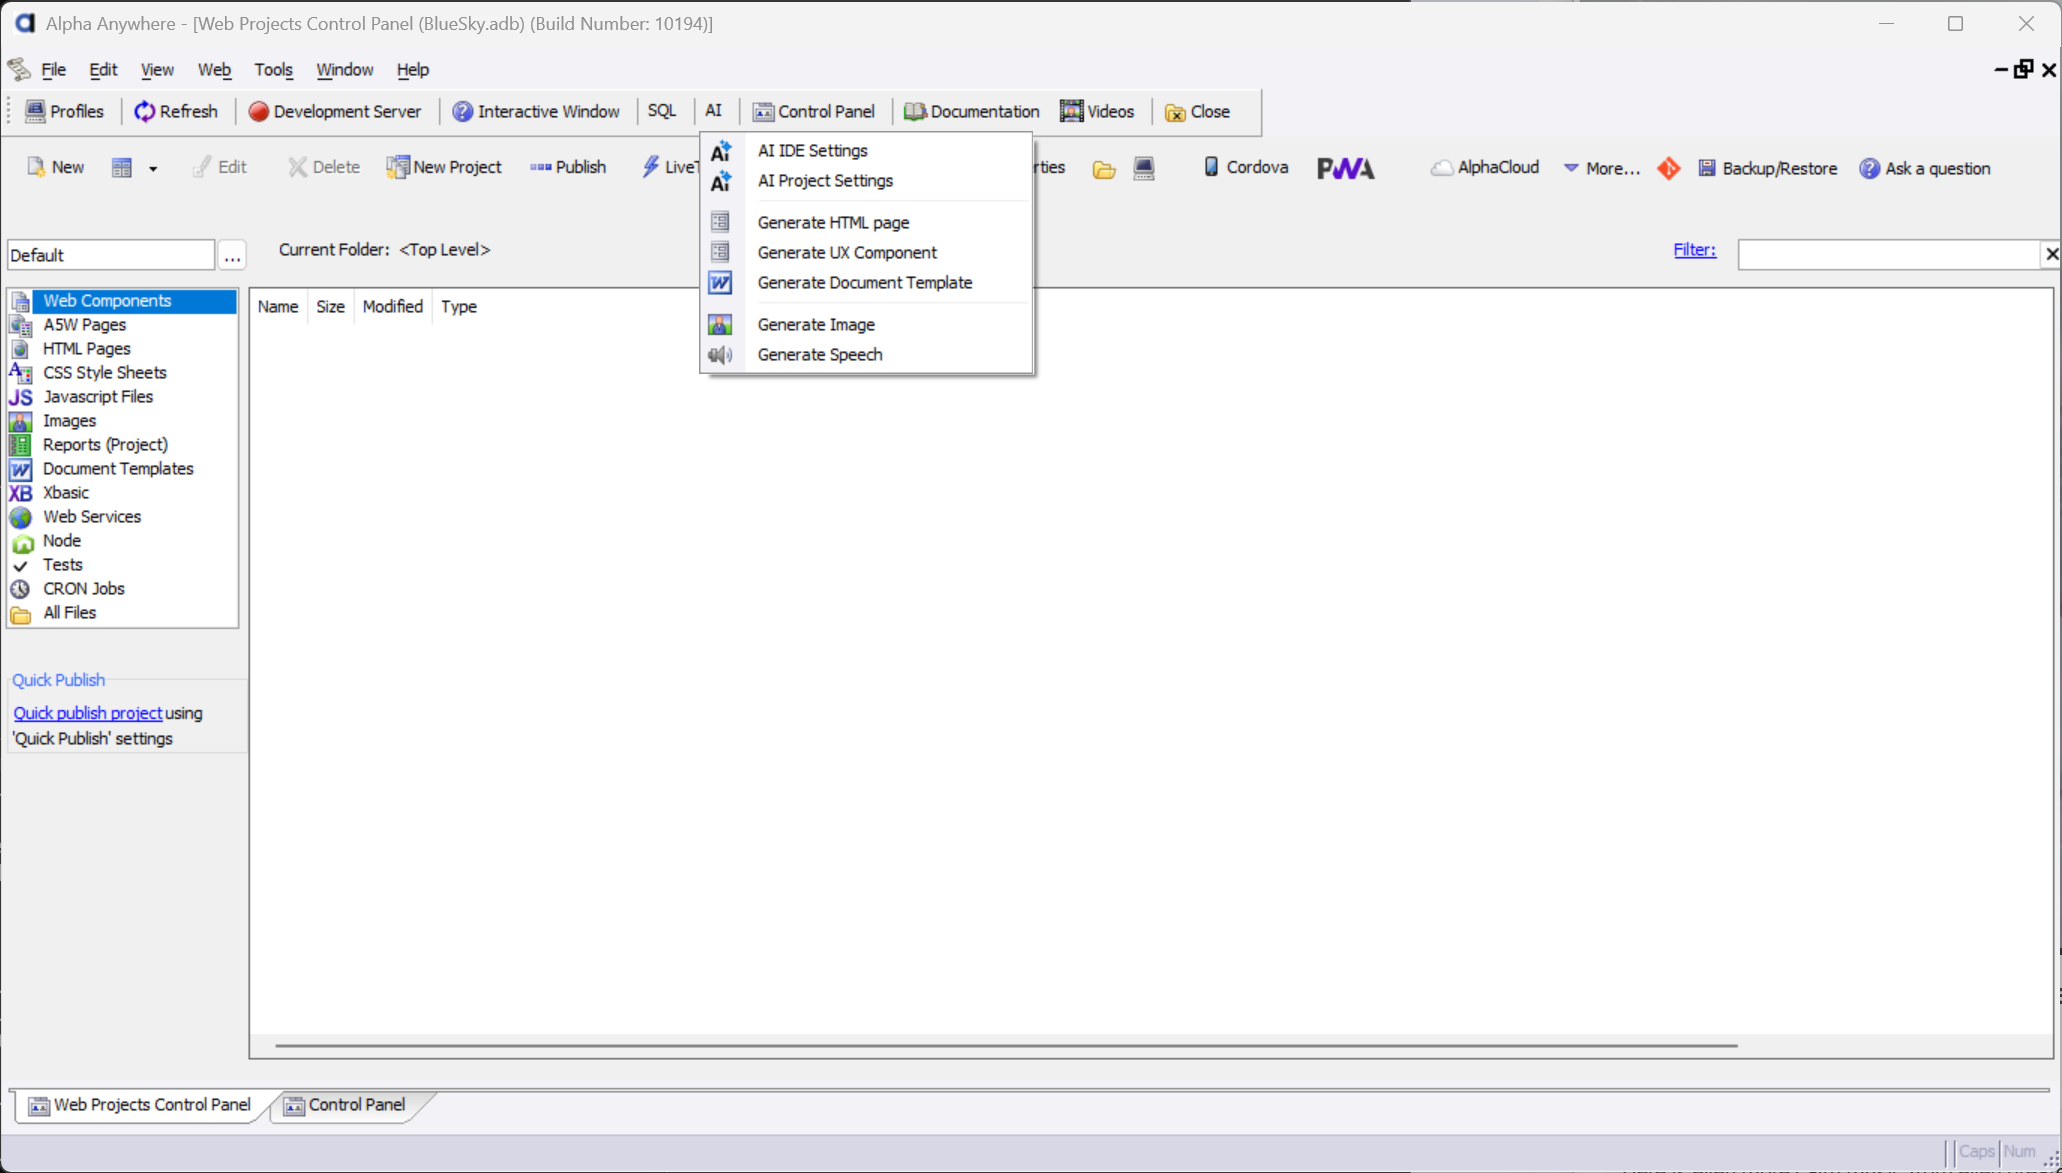Sort by the Modified column header

pos(393,307)
